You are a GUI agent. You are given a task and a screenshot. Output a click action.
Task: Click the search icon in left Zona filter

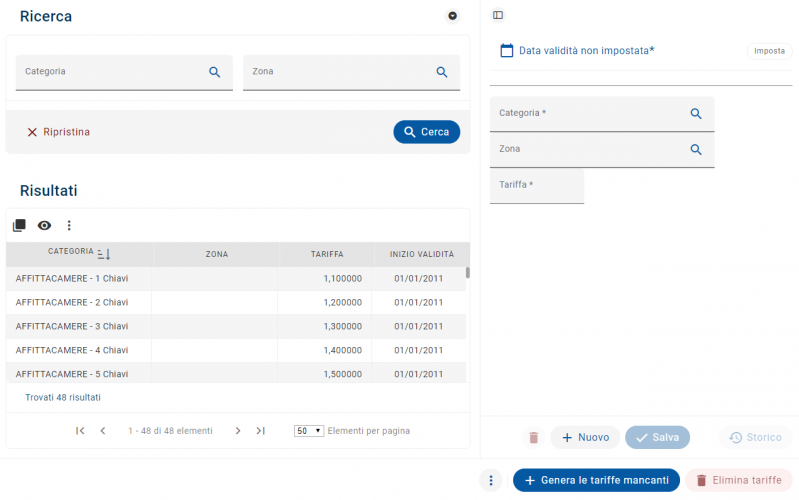[x=441, y=72]
